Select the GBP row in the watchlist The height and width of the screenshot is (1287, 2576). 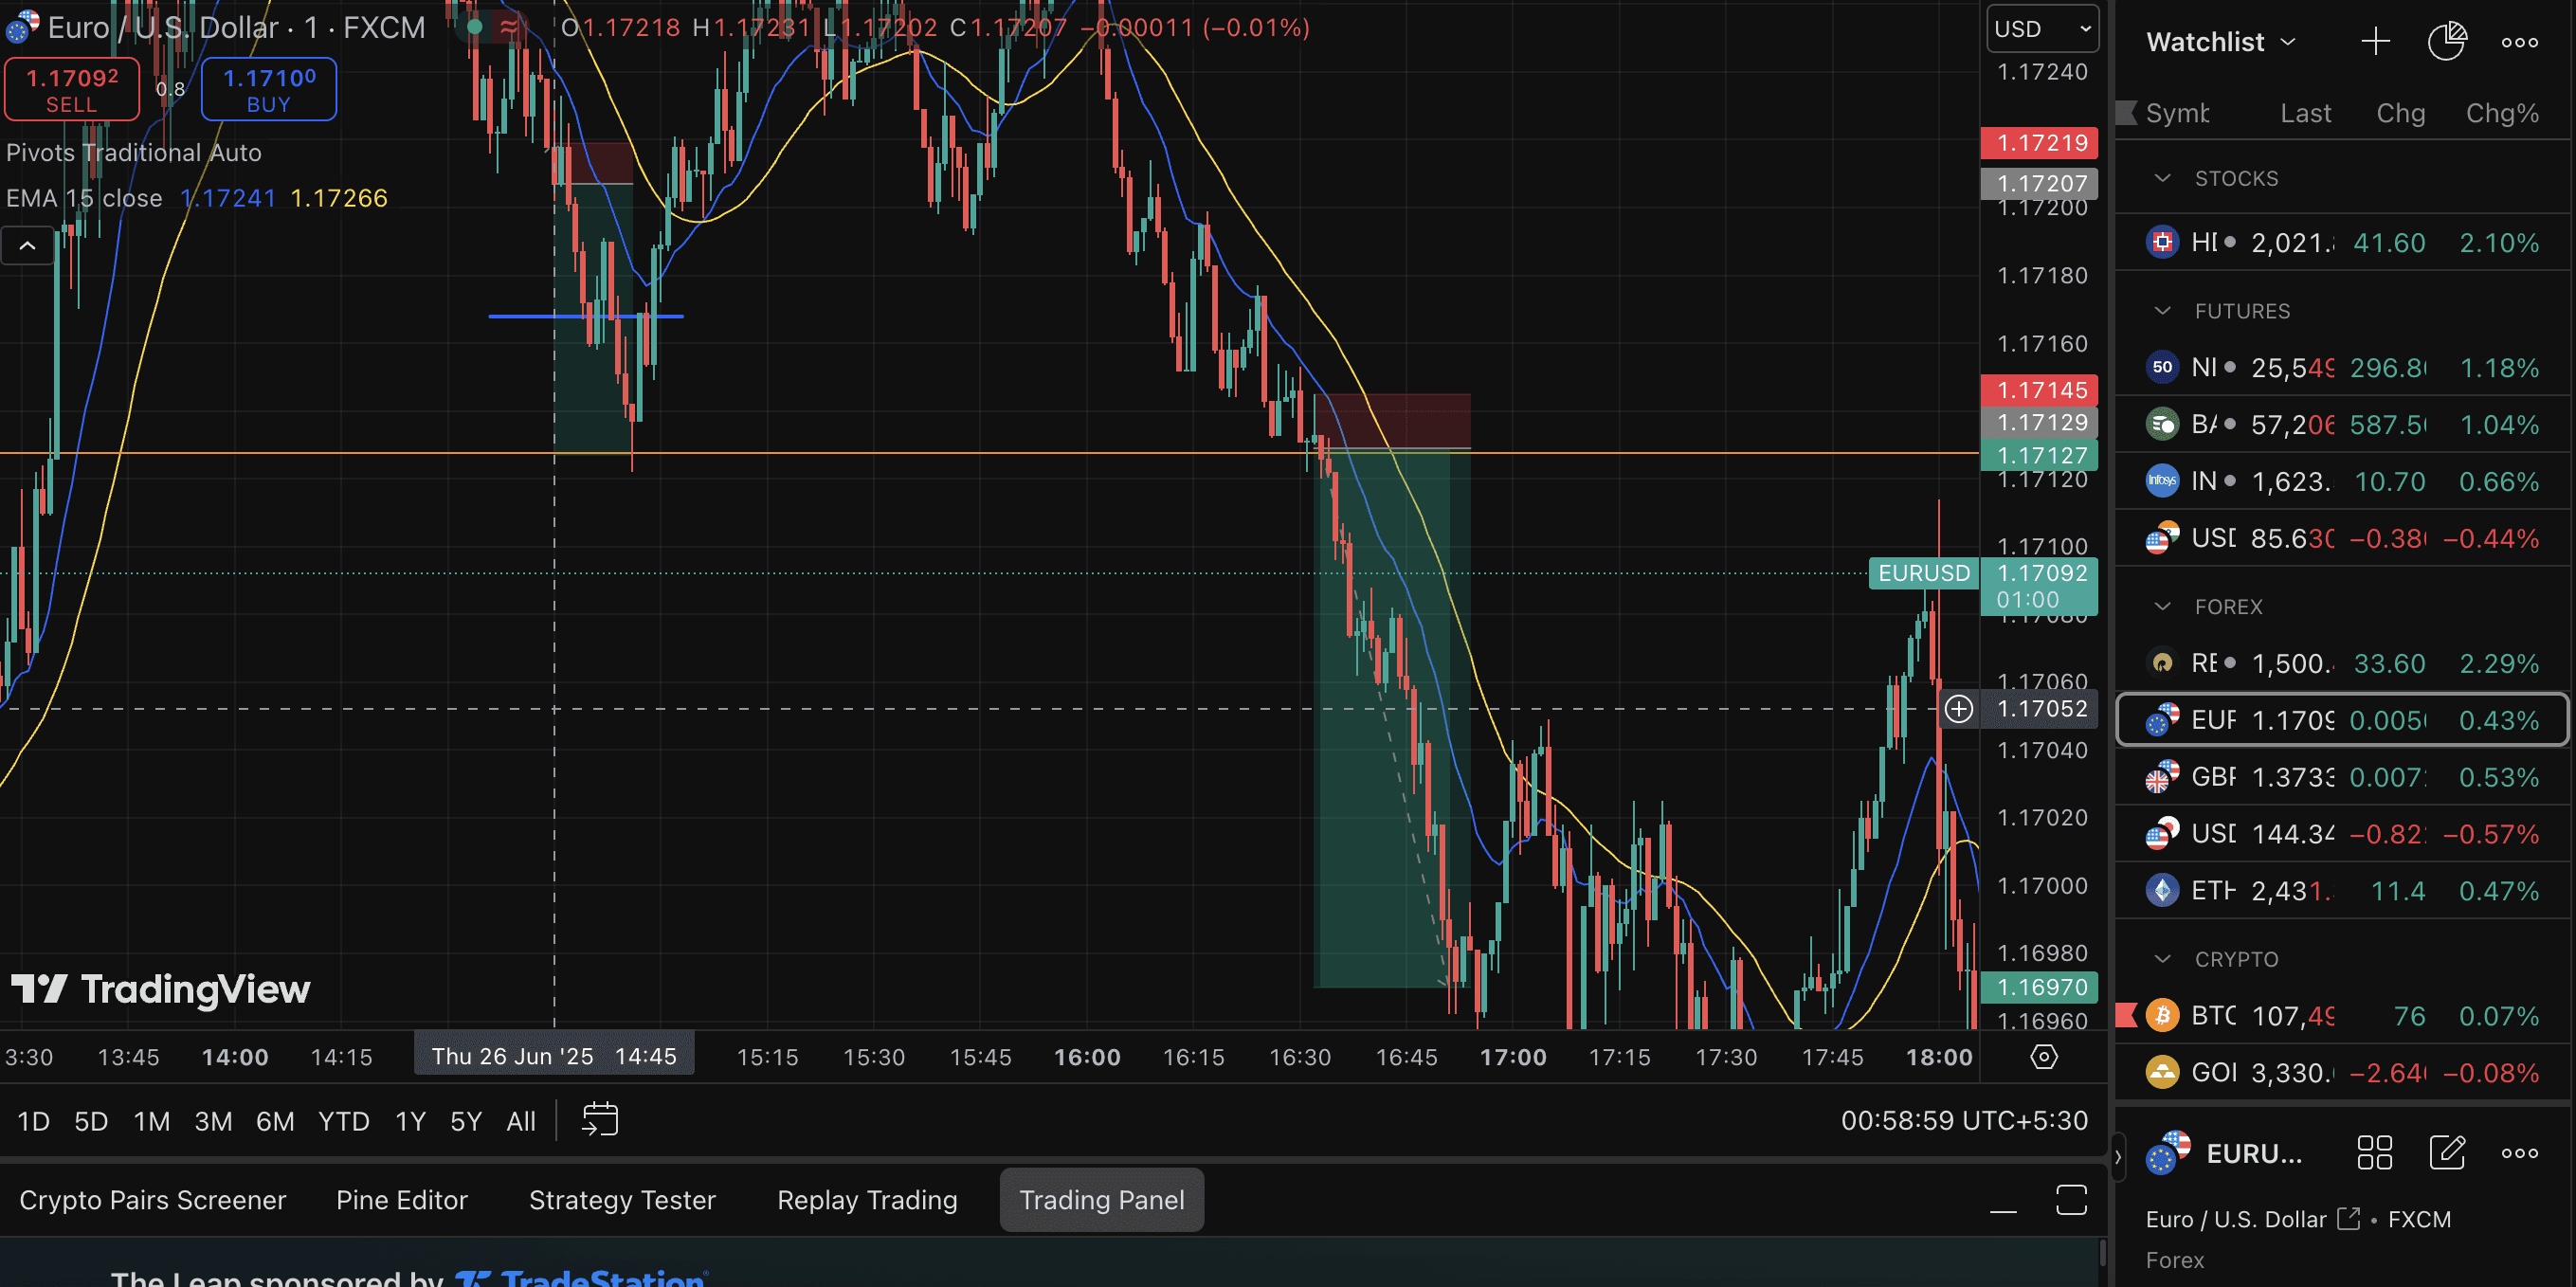pyautogui.click(x=2340, y=777)
